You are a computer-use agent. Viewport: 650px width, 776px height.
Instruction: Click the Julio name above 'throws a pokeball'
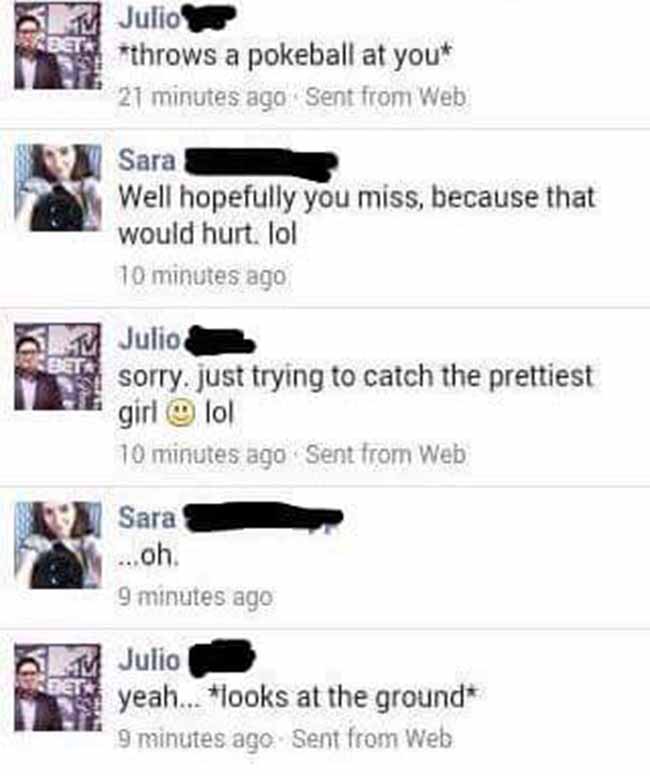click(x=150, y=19)
